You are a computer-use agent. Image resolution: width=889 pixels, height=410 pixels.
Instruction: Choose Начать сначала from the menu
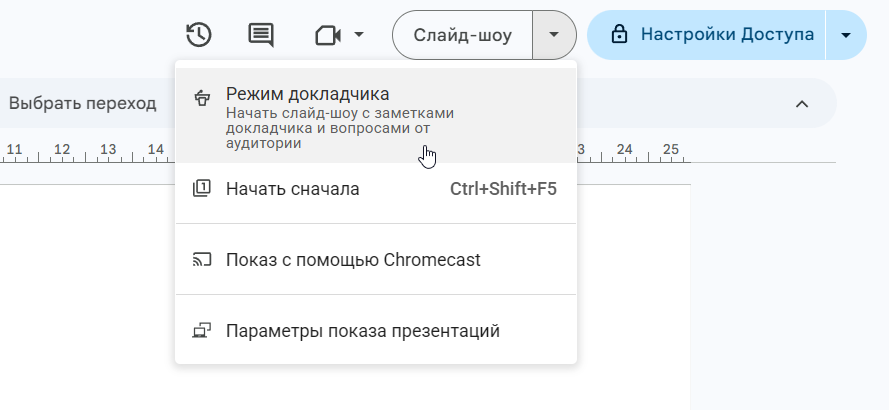(x=293, y=188)
